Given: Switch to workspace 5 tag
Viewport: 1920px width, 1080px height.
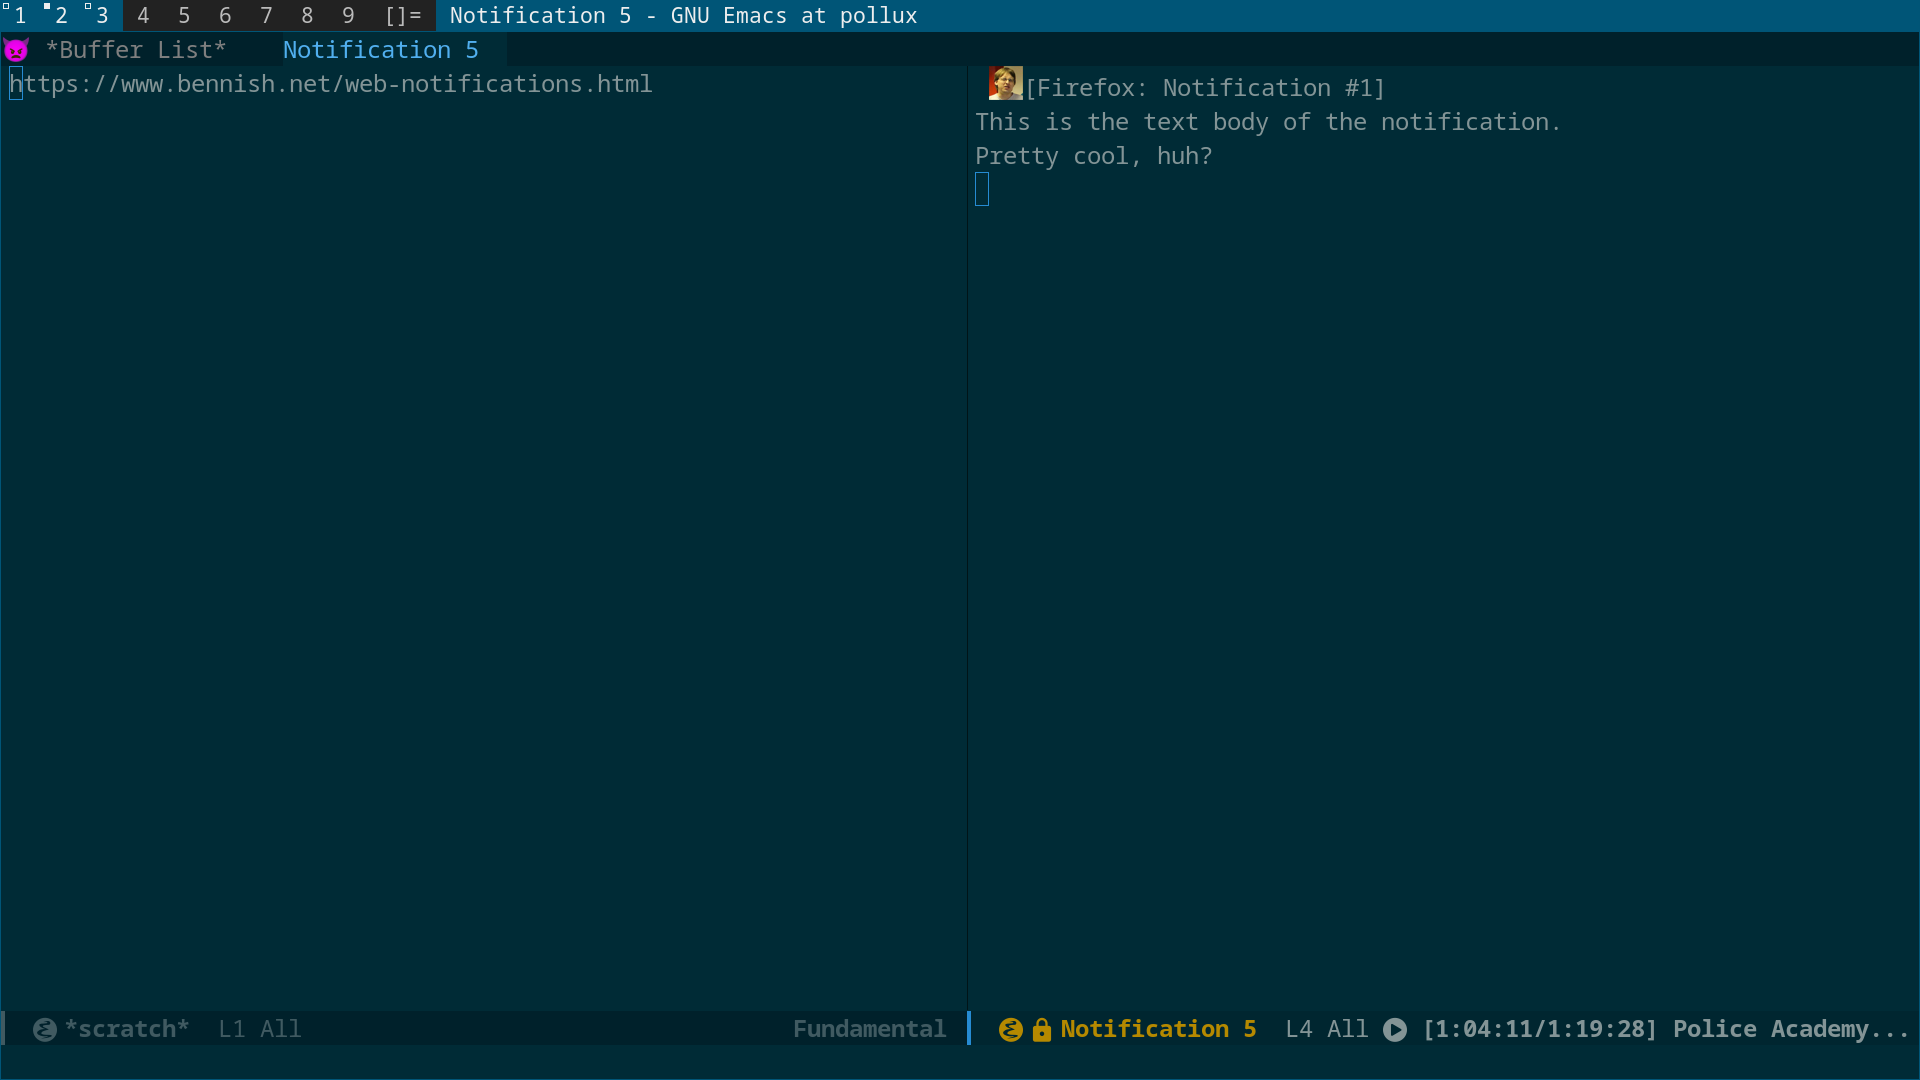Looking at the screenshot, I should click(184, 16).
